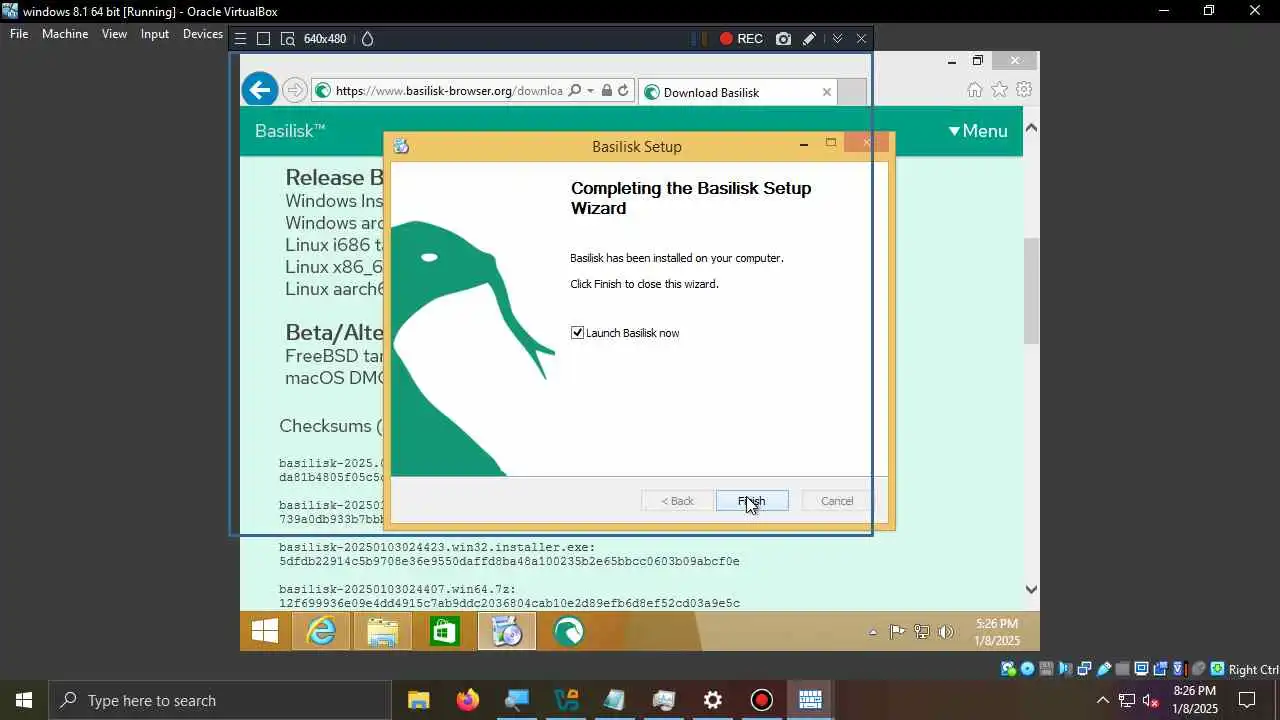Open VirtualBox View menu
This screenshot has height=720, width=1280.
[114, 34]
